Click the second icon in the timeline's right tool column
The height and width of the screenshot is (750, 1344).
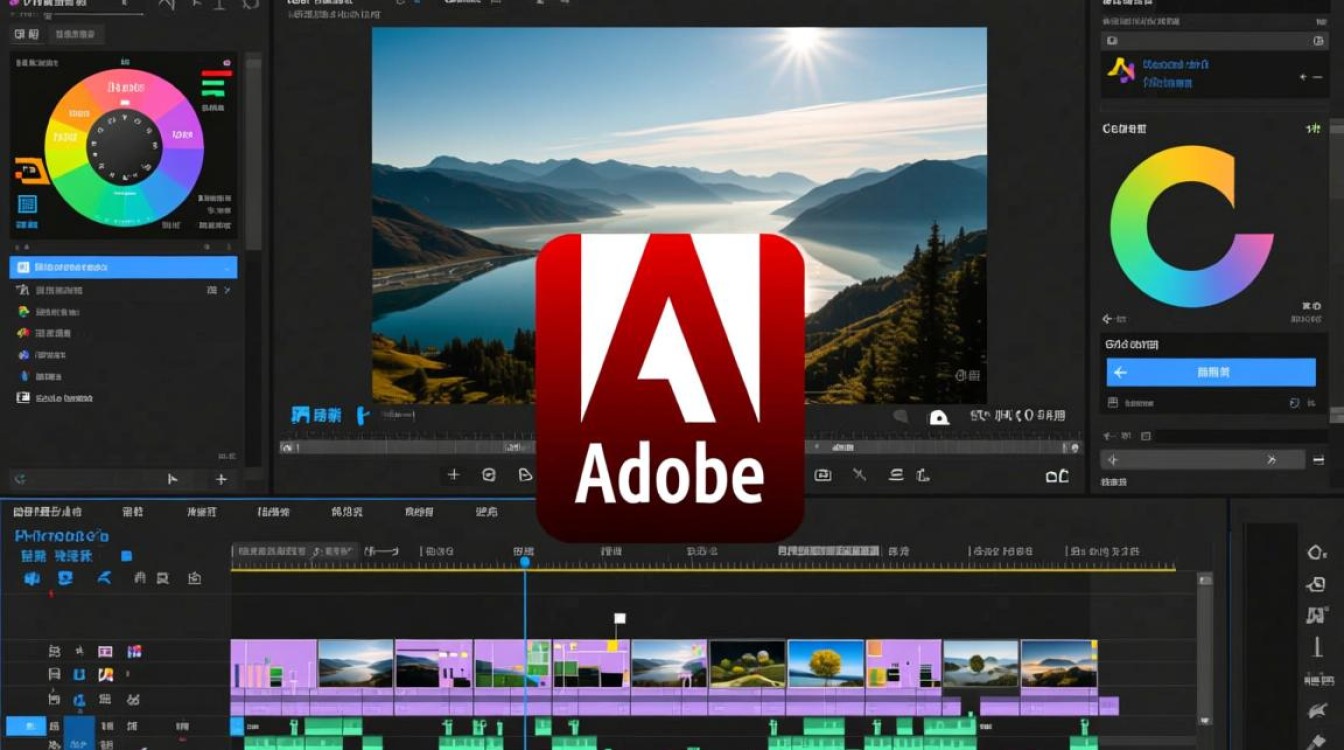click(x=1316, y=585)
